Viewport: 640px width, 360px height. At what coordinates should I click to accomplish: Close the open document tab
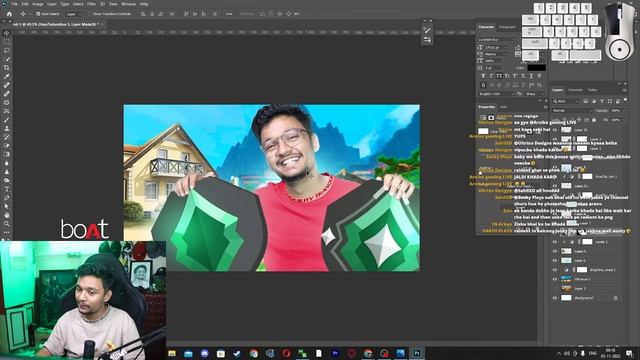tap(101, 24)
